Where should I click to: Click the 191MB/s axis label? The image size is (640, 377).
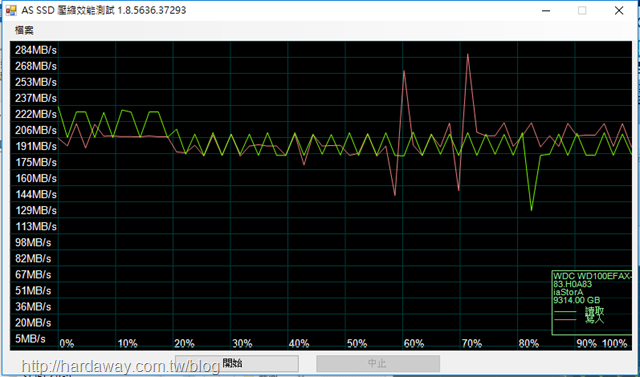(x=36, y=146)
